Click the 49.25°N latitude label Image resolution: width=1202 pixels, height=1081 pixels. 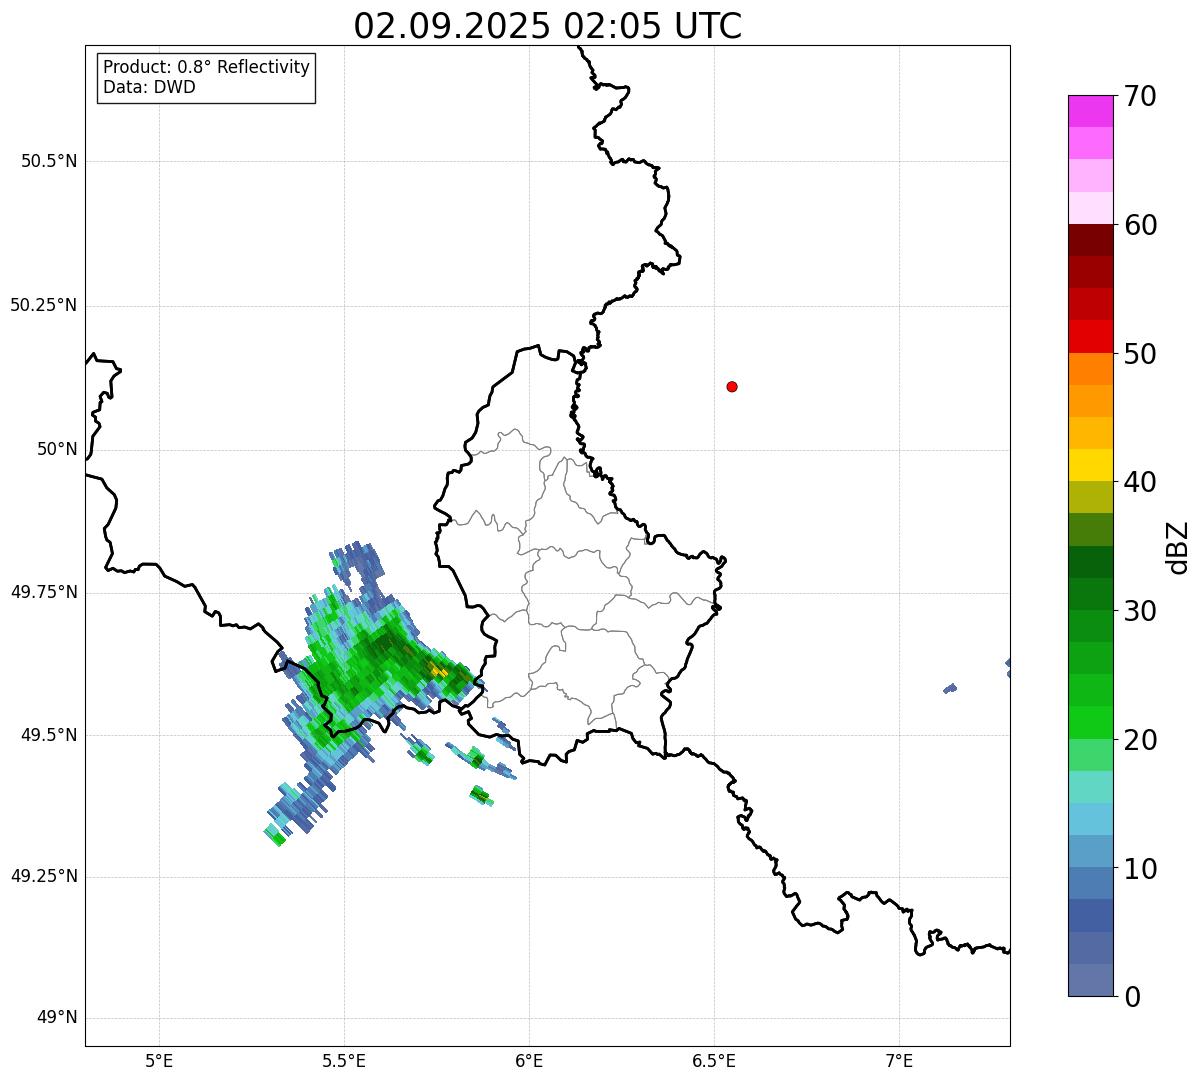click(44, 876)
